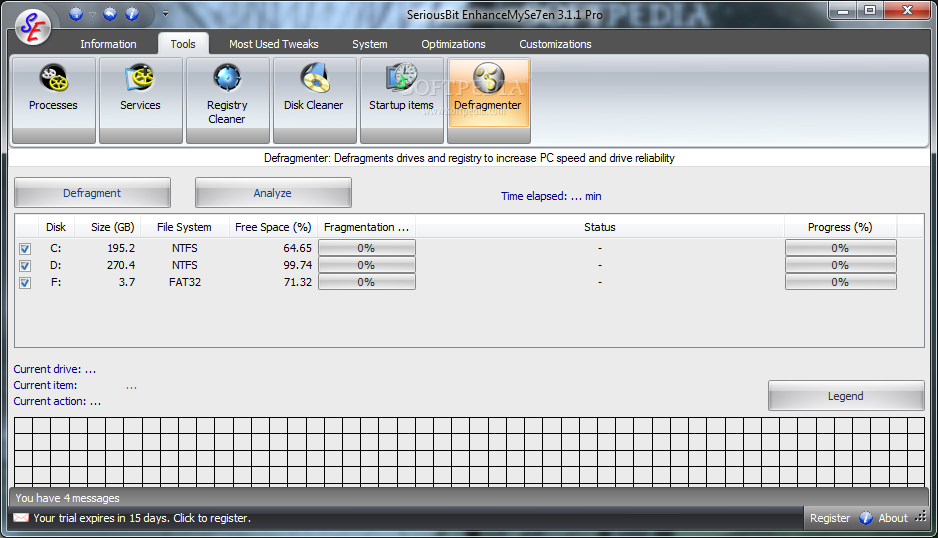
Task: Click the 99.74 free space value
Action: coord(298,265)
